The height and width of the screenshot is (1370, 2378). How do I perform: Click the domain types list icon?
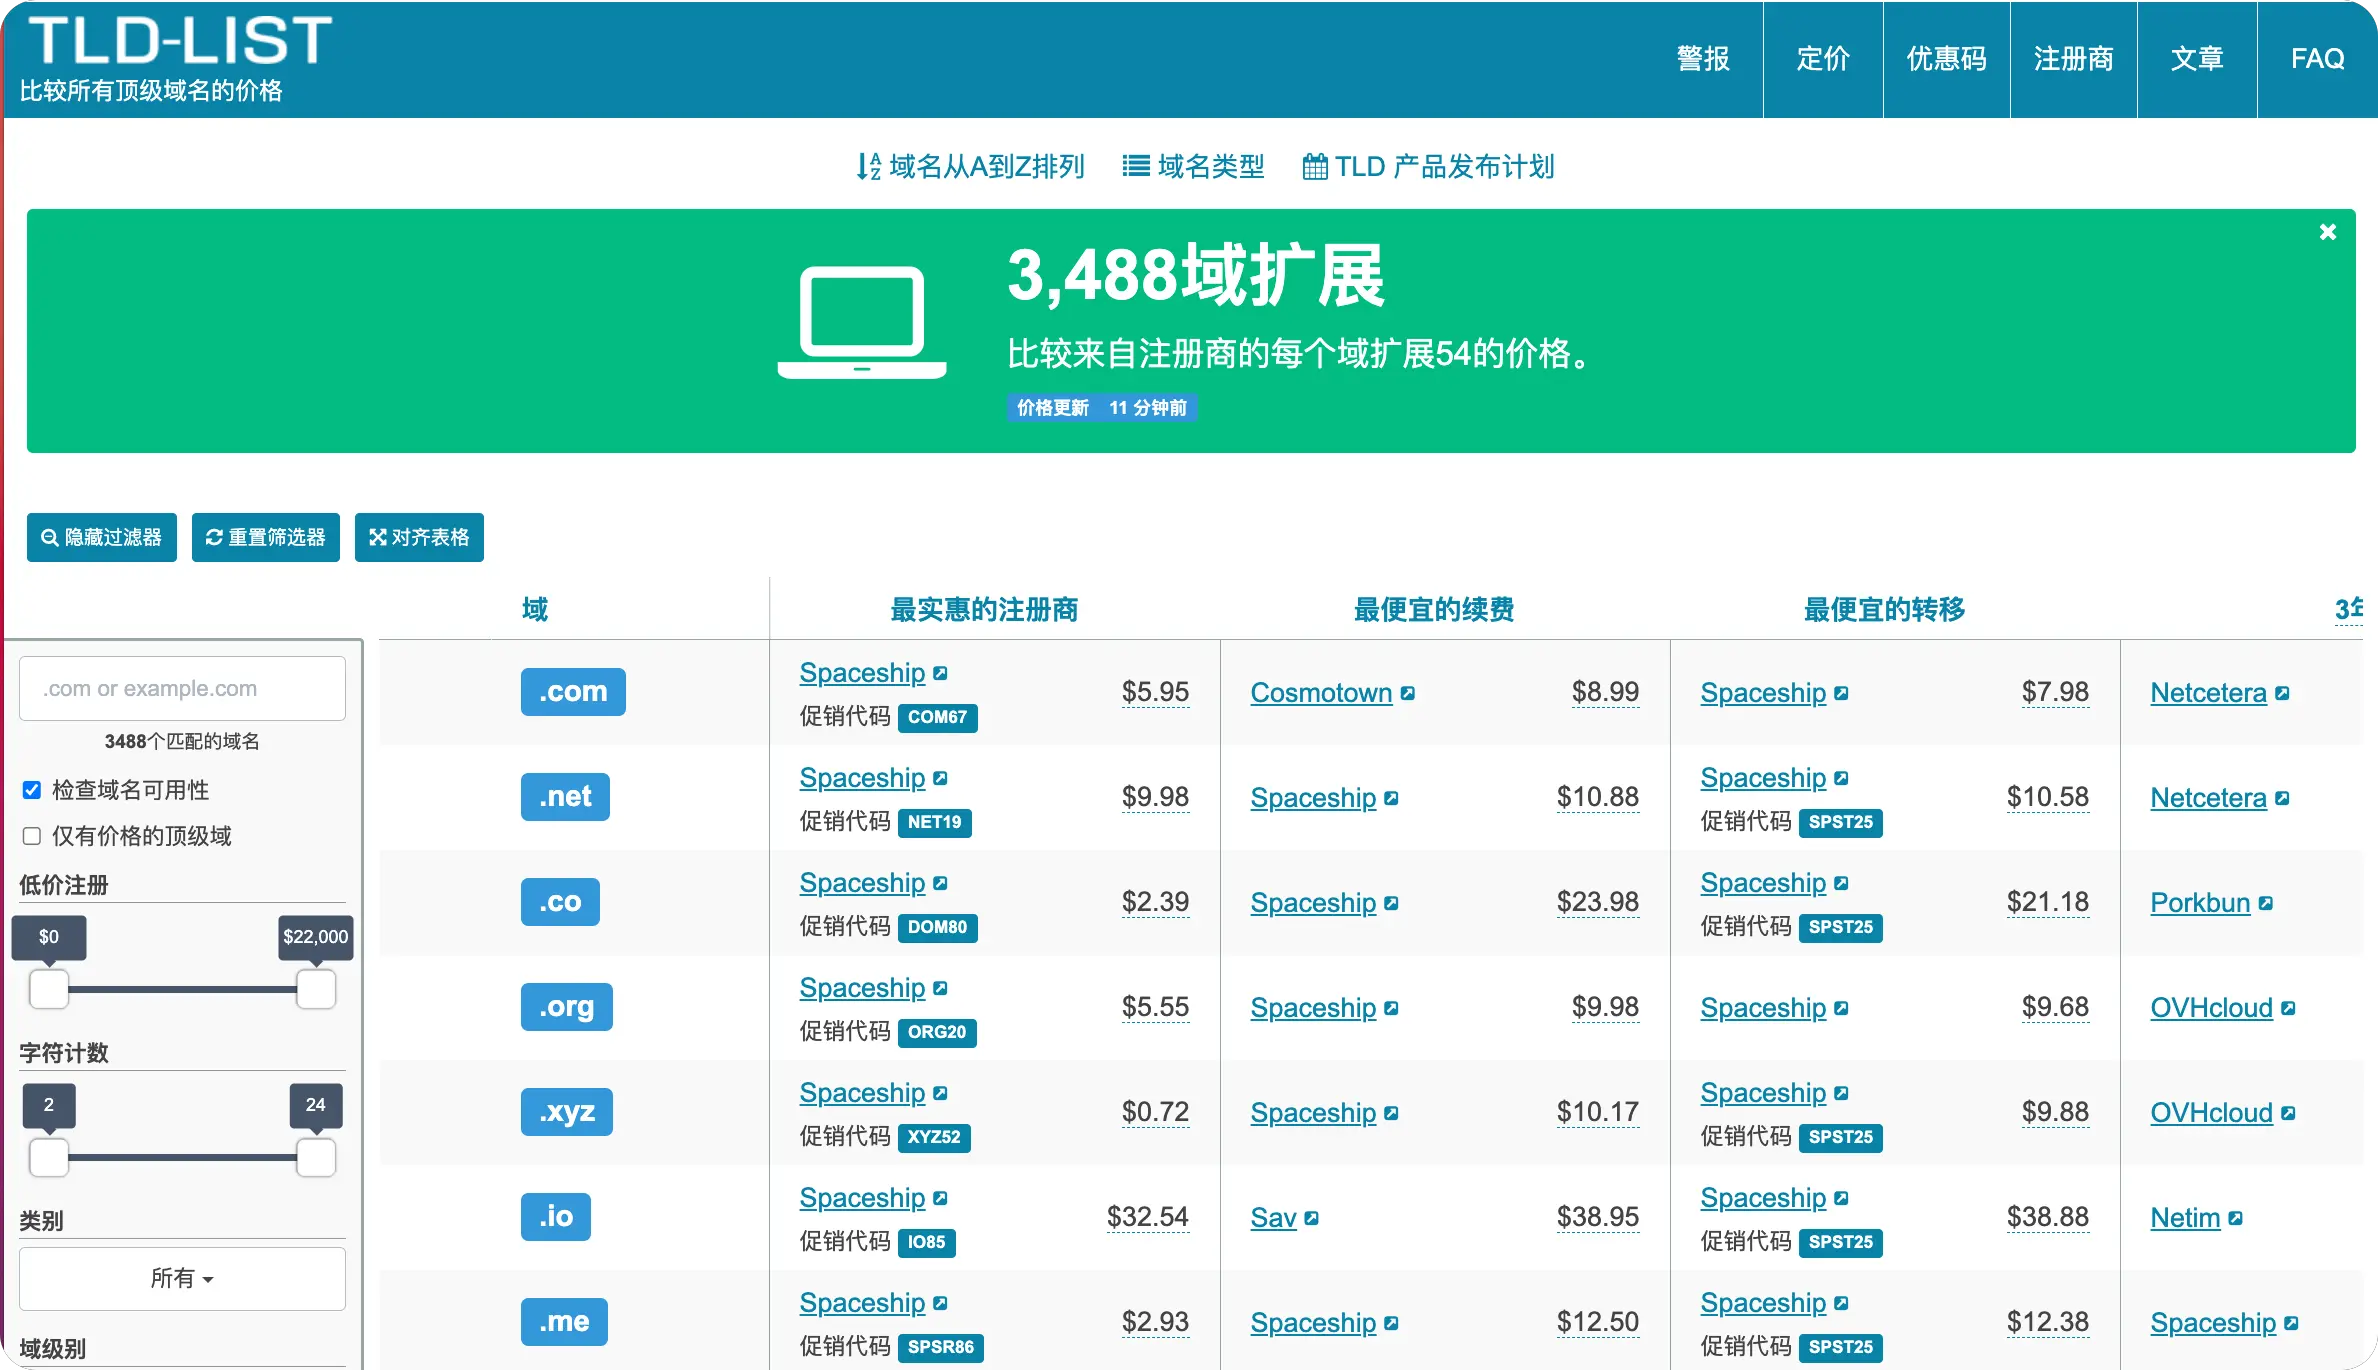[1135, 166]
